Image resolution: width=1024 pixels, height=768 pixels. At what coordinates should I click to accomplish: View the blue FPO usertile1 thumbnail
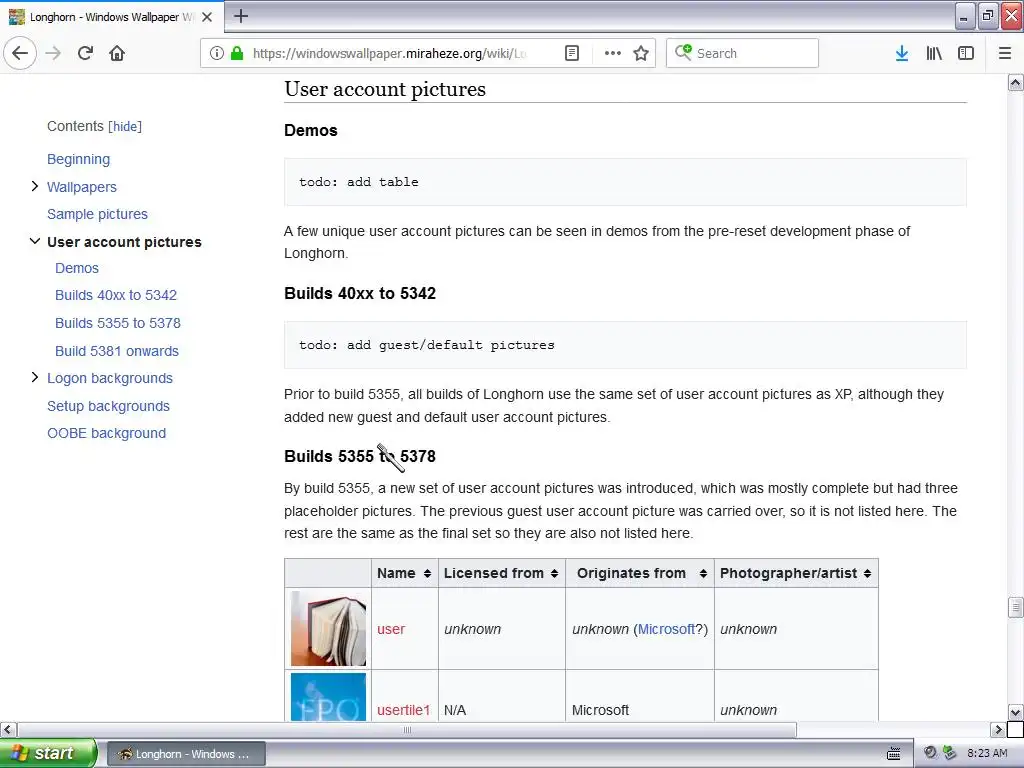328,697
